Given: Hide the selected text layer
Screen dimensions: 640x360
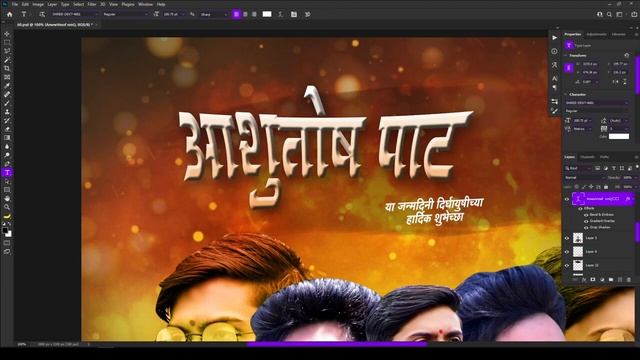Looking at the screenshot, I should tap(567, 199).
